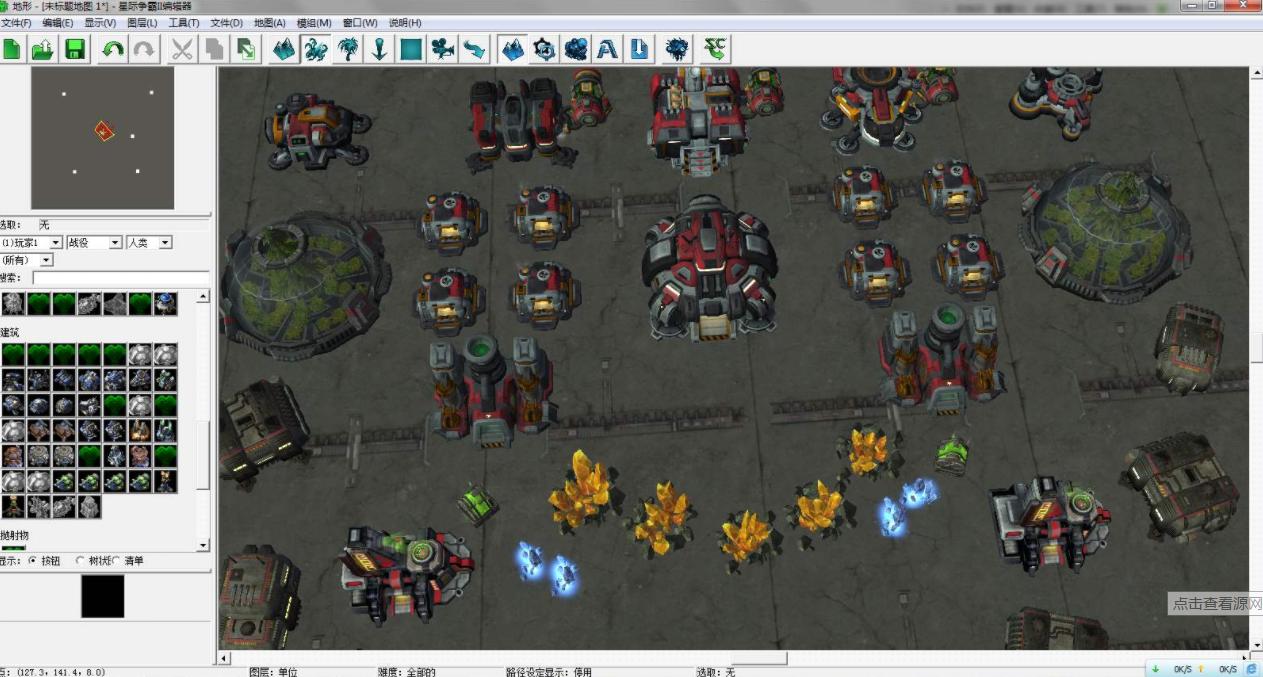Image resolution: width=1263 pixels, height=677 pixels.
Task: Open the 工具(T) menu
Action: [184, 22]
